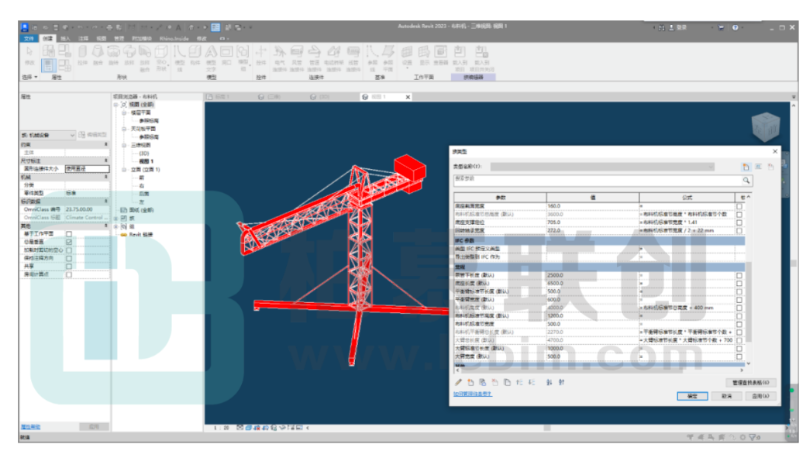Click the Blend (融合) tool icon
The height and width of the screenshot is (461, 806).
tap(98, 52)
